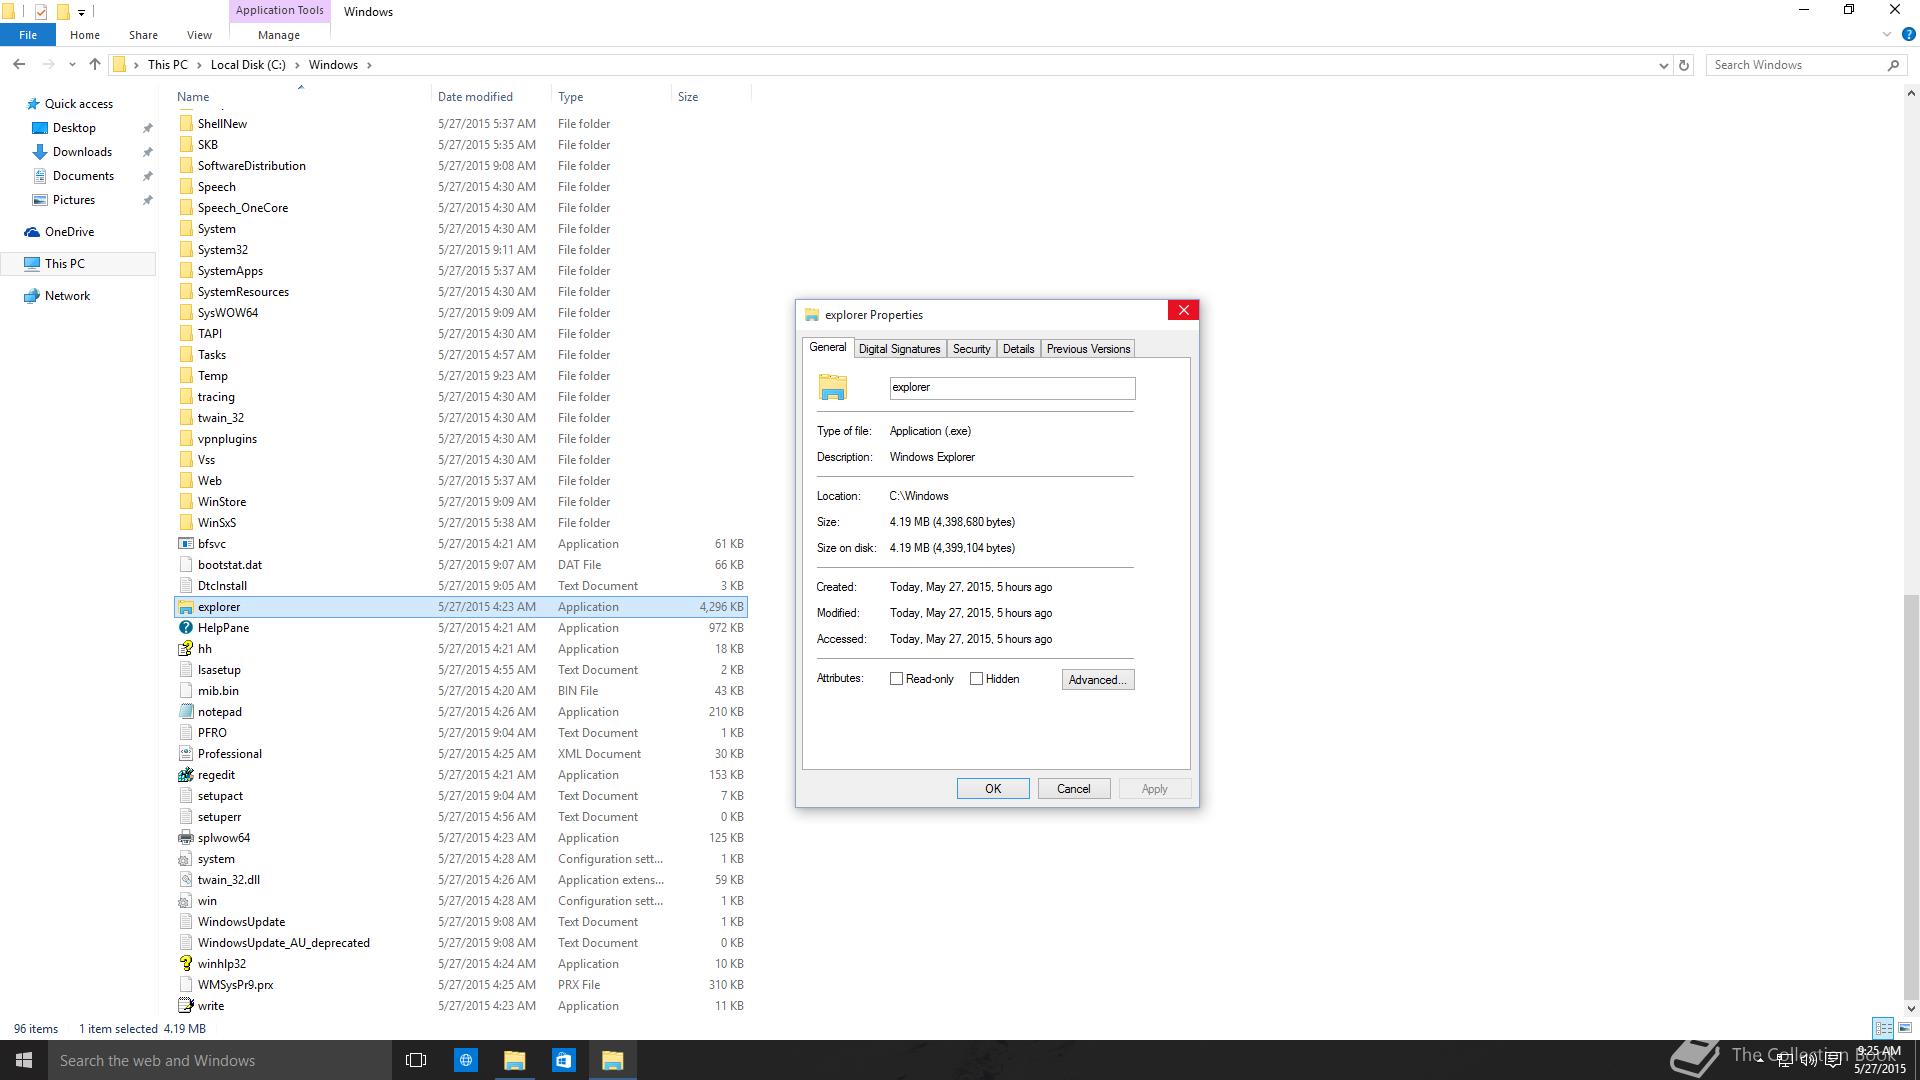Click the system configuration file icon
The width and height of the screenshot is (1920, 1080).
(185, 859)
